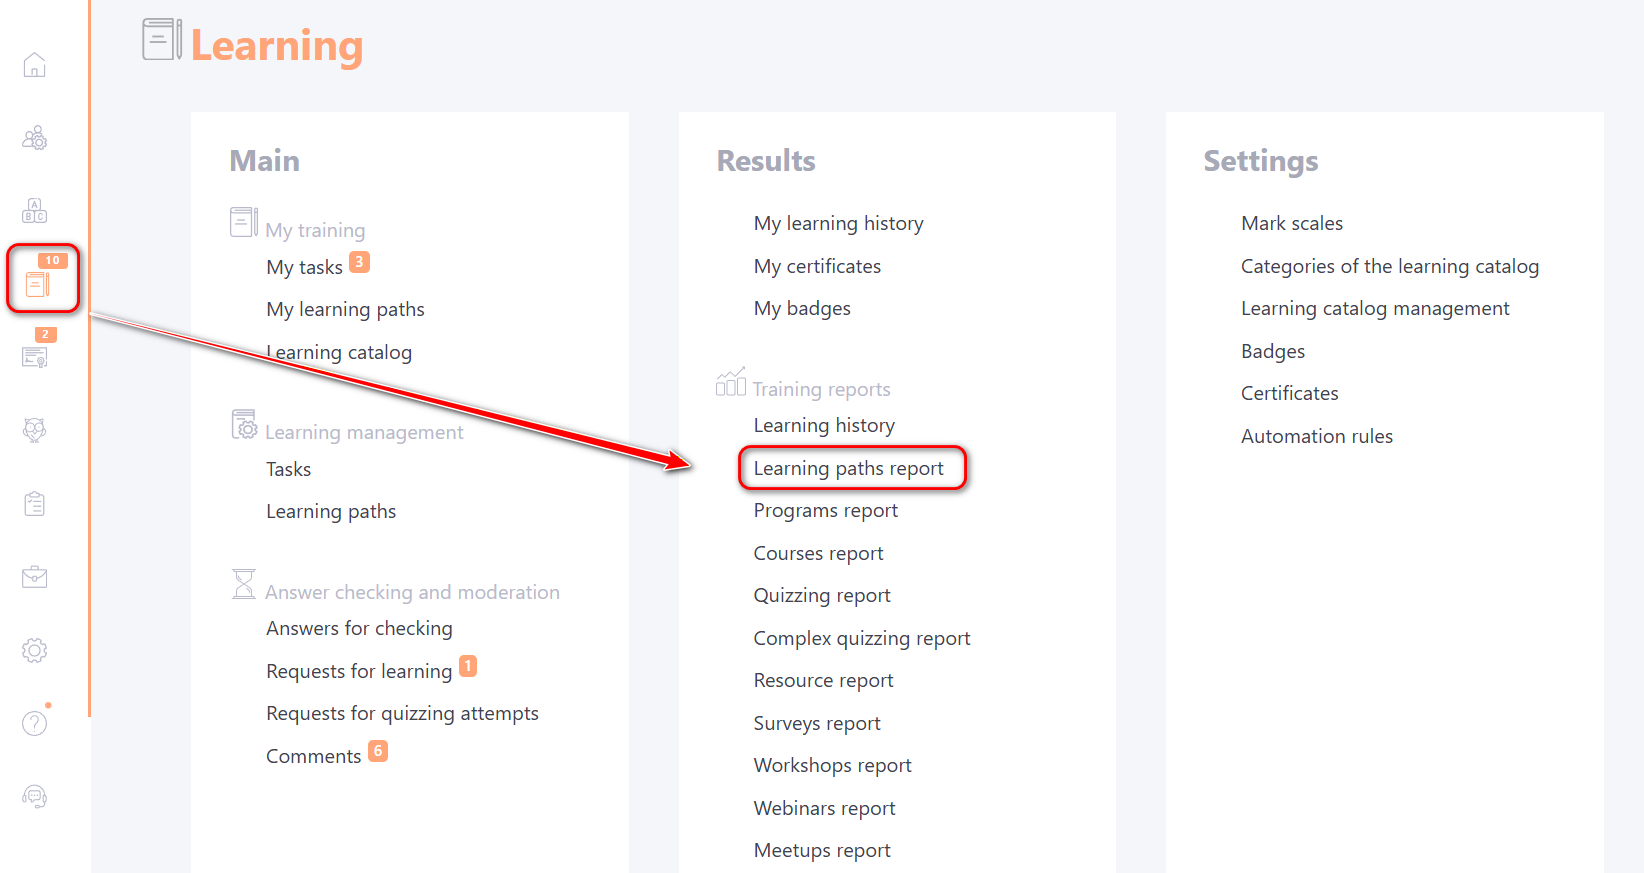Click the users management sidebar icon
This screenshot has width=1644, height=873.
[35, 138]
